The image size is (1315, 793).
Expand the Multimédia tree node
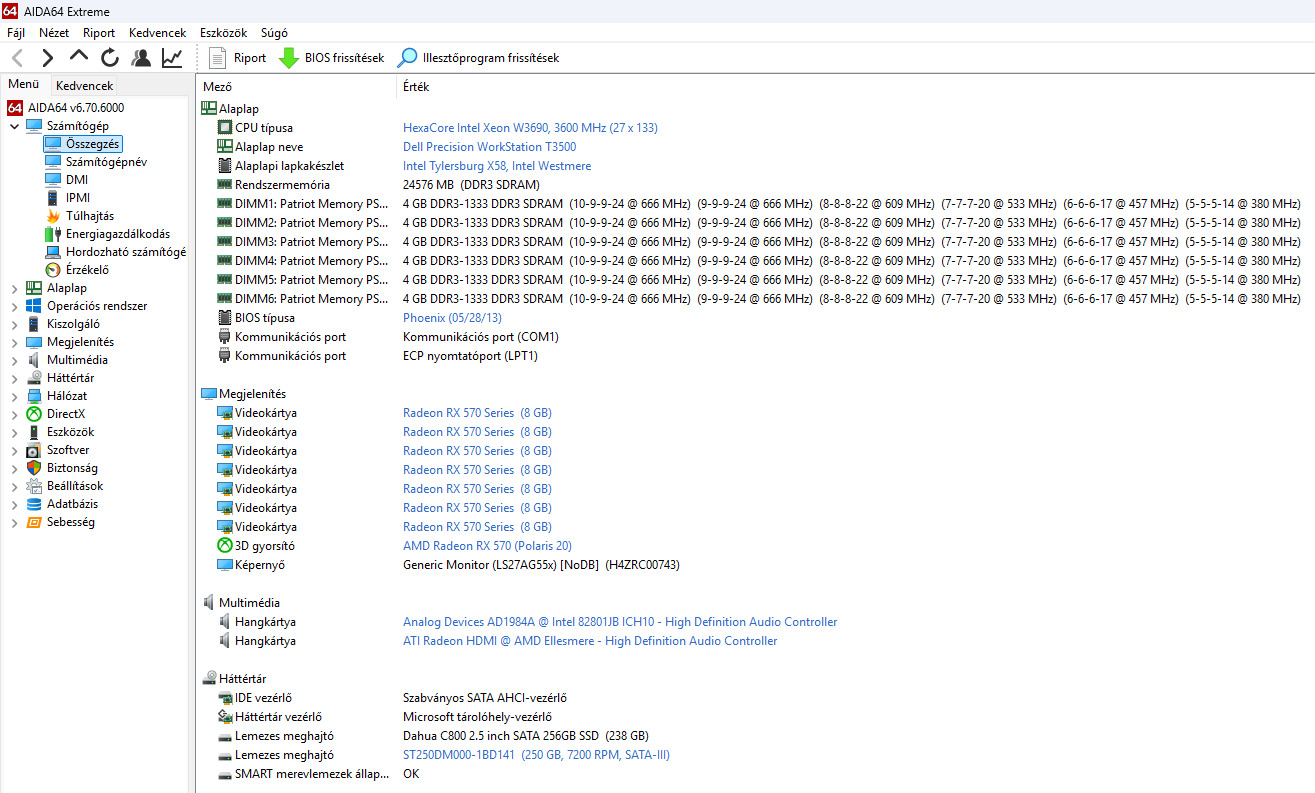(14, 360)
